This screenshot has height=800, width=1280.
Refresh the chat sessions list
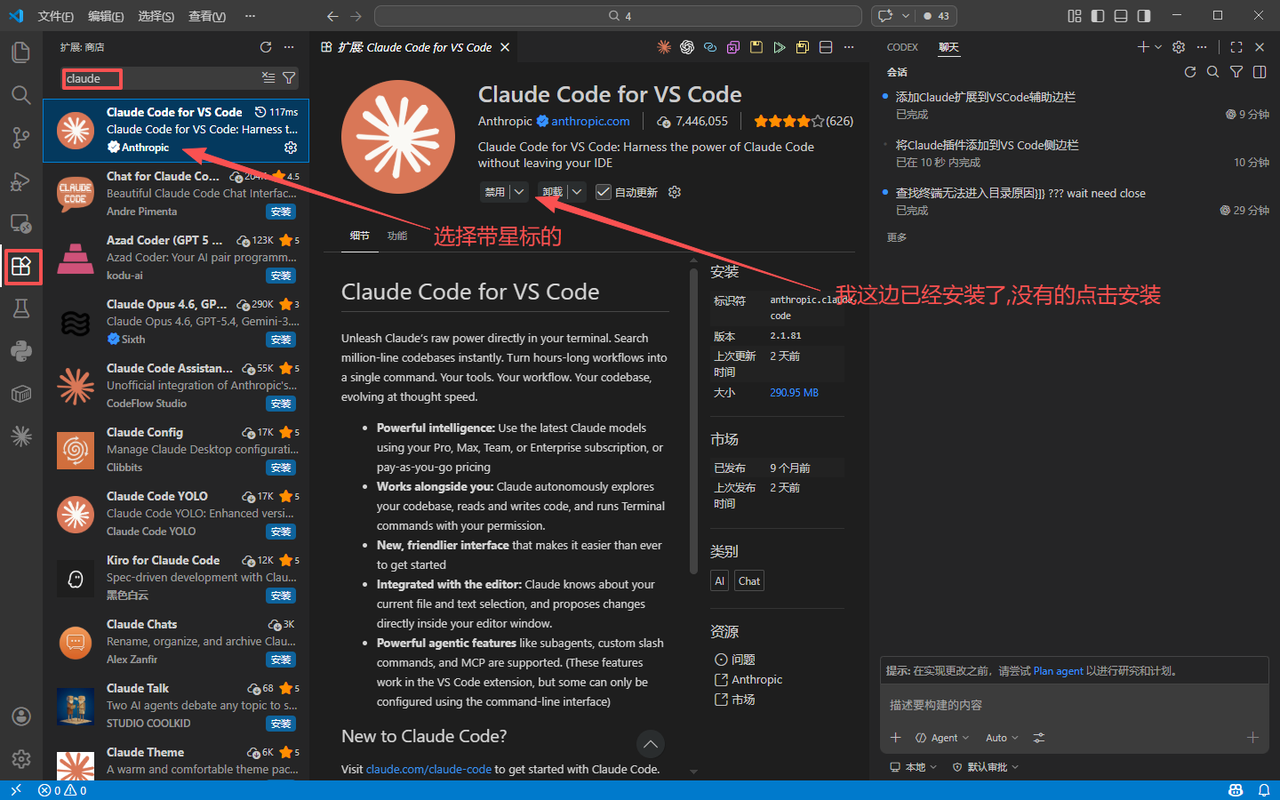tap(1190, 72)
